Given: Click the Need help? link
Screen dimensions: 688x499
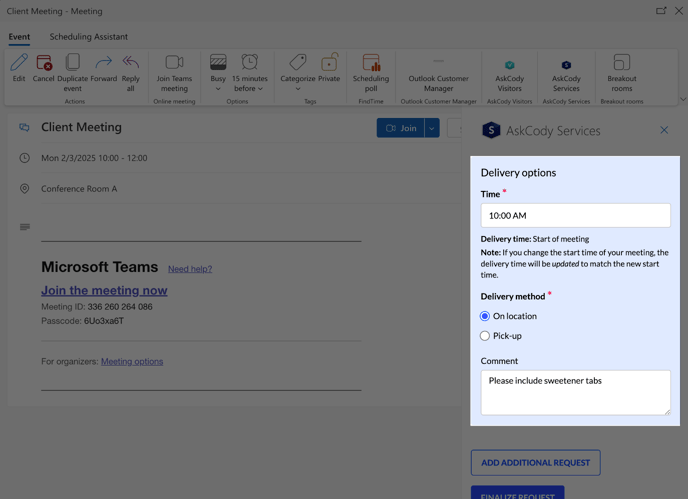Looking at the screenshot, I should (190, 269).
